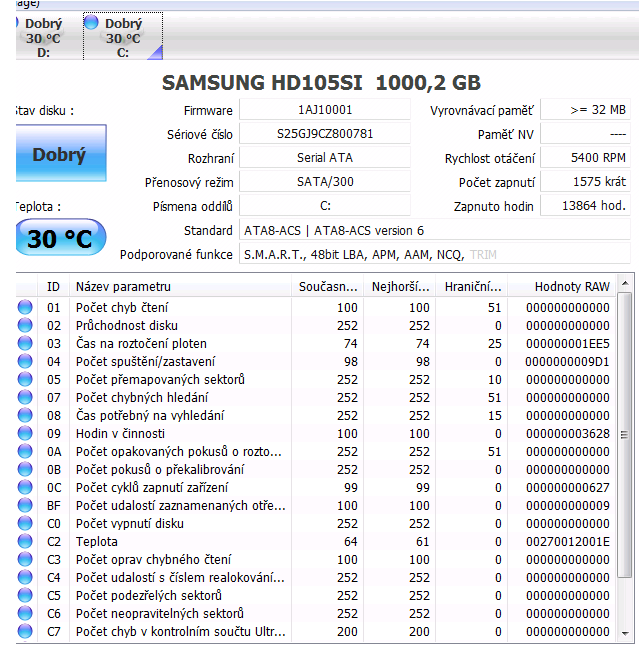This screenshot has width=642, height=645.
Task: Click status orb for the Teplota row
Action: tap(25, 541)
